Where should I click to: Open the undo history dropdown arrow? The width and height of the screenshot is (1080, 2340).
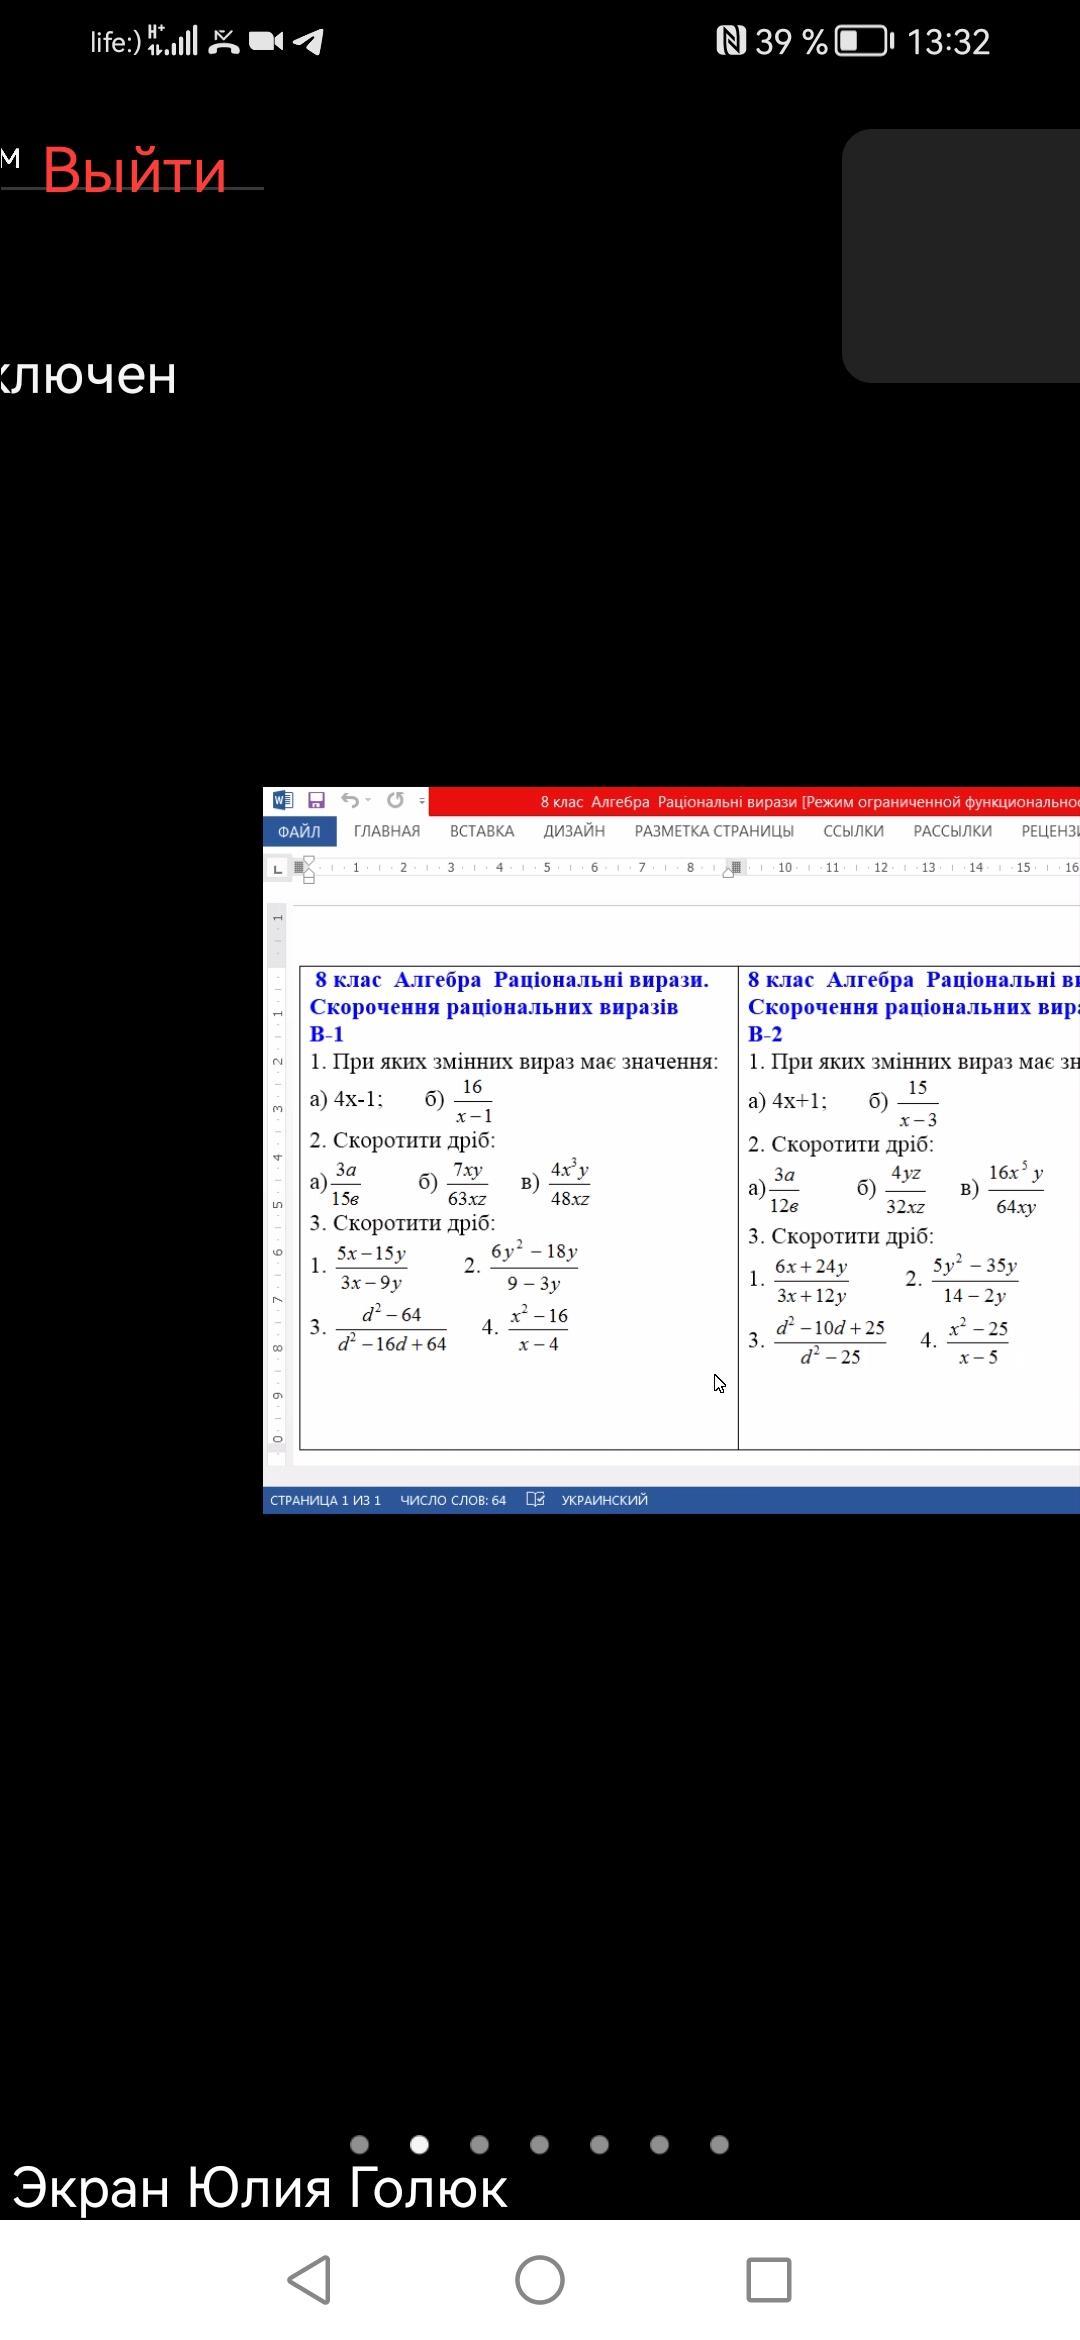pyautogui.click(x=368, y=800)
